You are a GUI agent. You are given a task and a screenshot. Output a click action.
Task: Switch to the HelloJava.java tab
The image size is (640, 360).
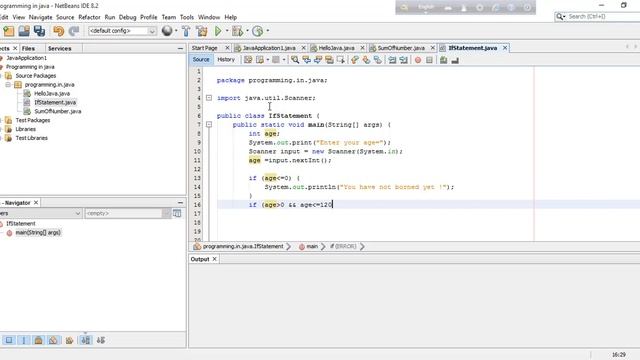click(x=336, y=48)
